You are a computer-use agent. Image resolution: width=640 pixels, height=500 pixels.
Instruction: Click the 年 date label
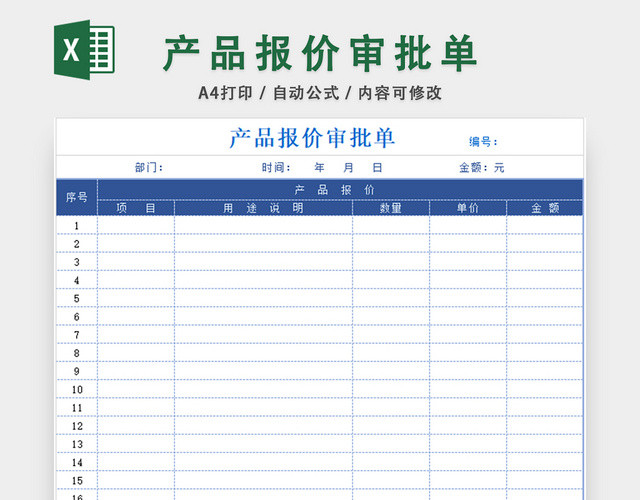coord(319,167)
